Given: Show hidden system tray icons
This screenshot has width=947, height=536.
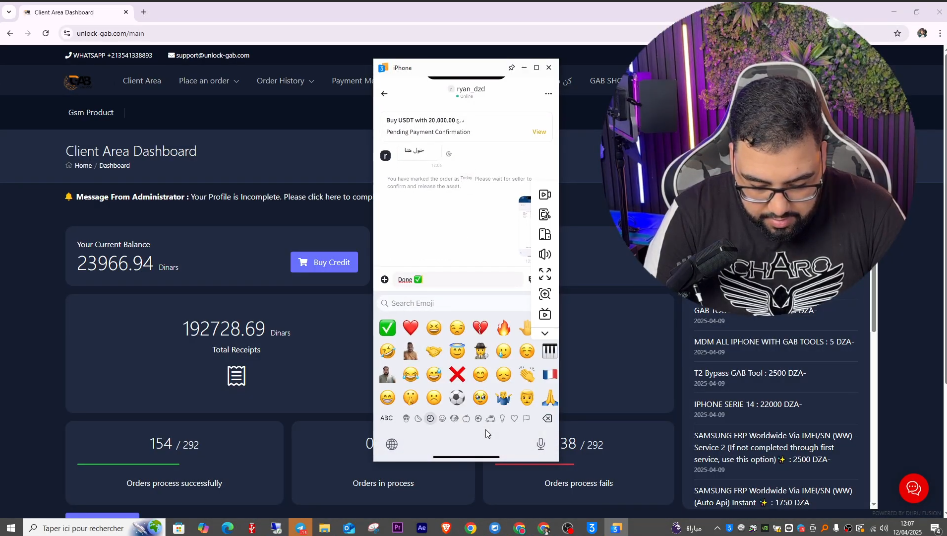Looking at the screenshot, I should [717, 528].
